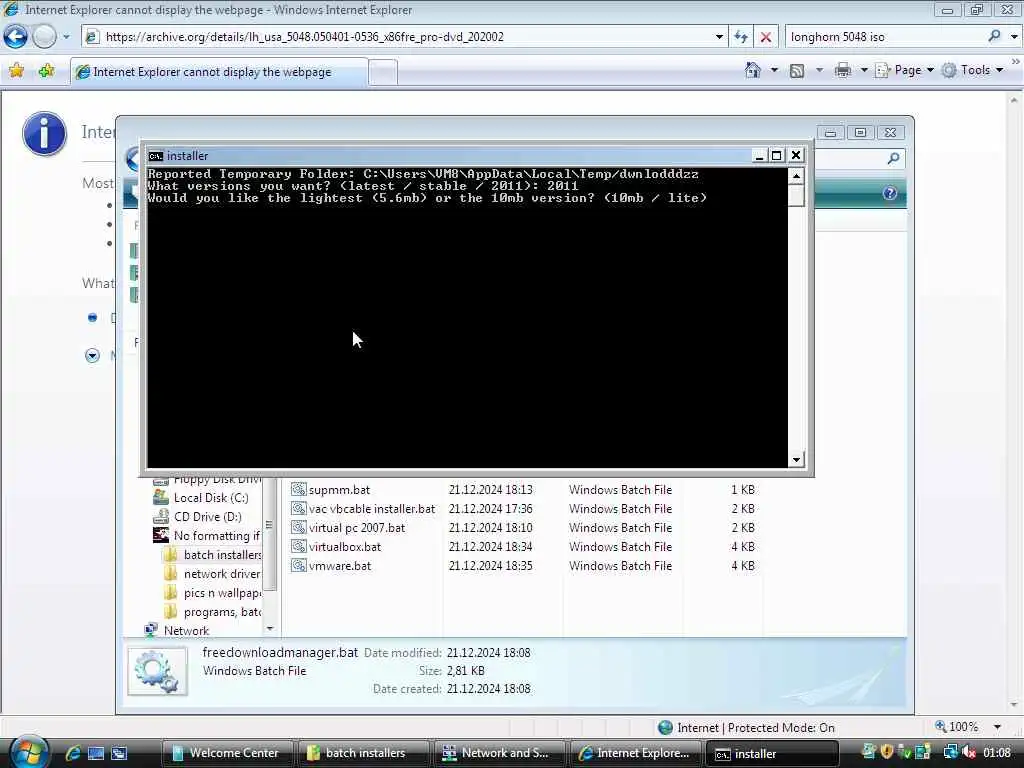
Task: Select Local Disk (C:) in the folder tree
Action: (x=210, y=498)
